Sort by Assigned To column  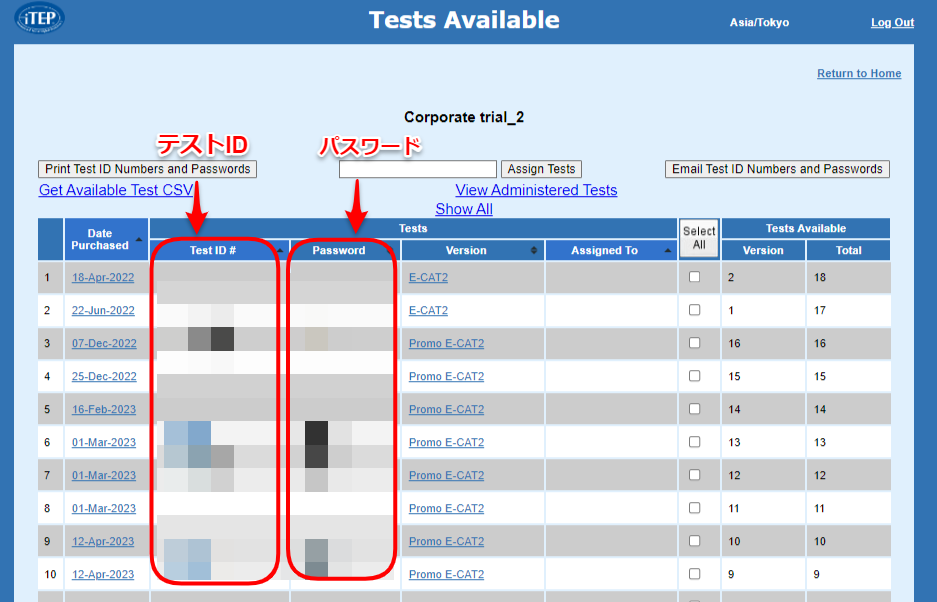click(611, 250)
